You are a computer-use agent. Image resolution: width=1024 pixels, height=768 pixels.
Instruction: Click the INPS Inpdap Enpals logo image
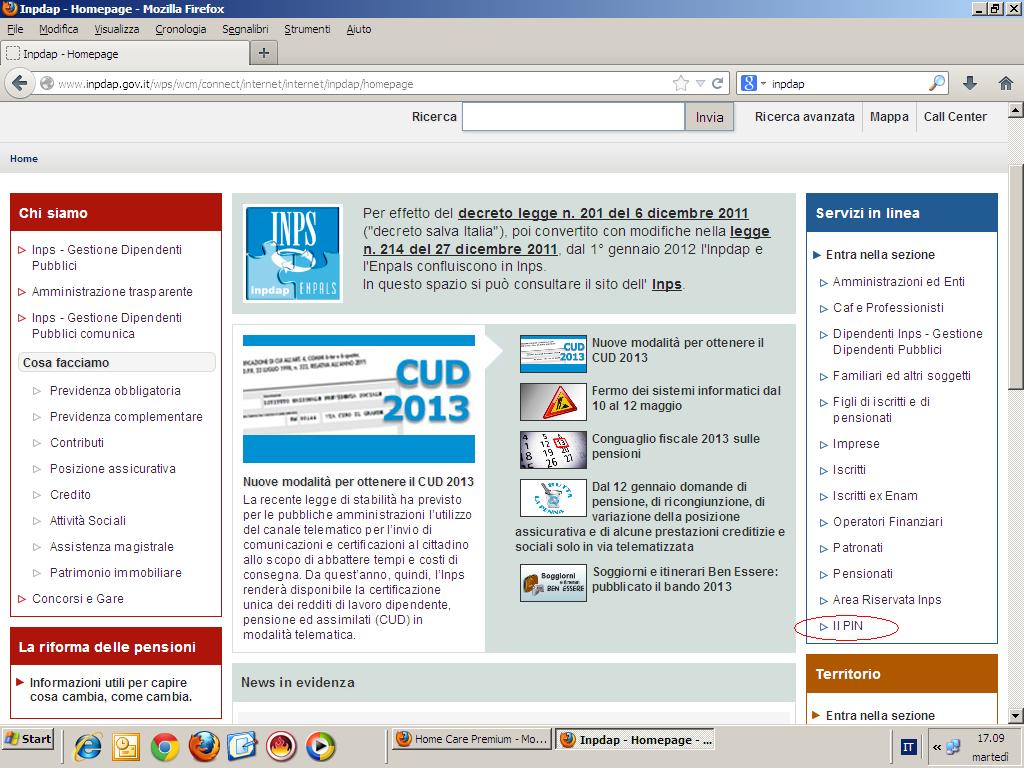(x=293, y=253)
